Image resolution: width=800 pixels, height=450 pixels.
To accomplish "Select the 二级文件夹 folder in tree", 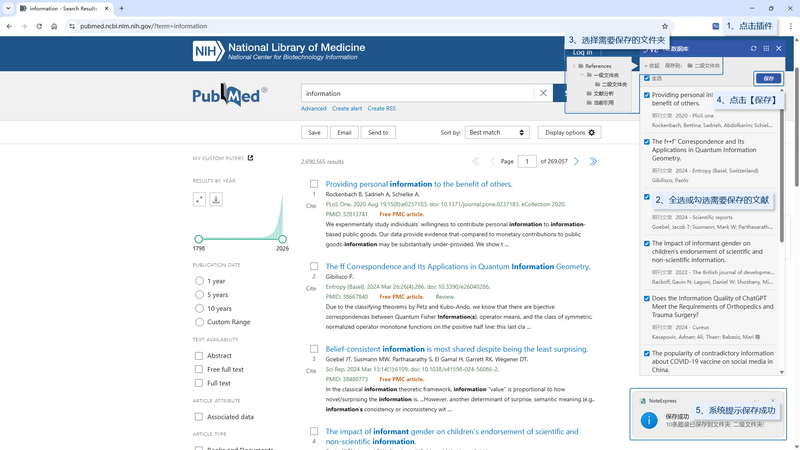I will pyautogui.click(x=611, y=85).
